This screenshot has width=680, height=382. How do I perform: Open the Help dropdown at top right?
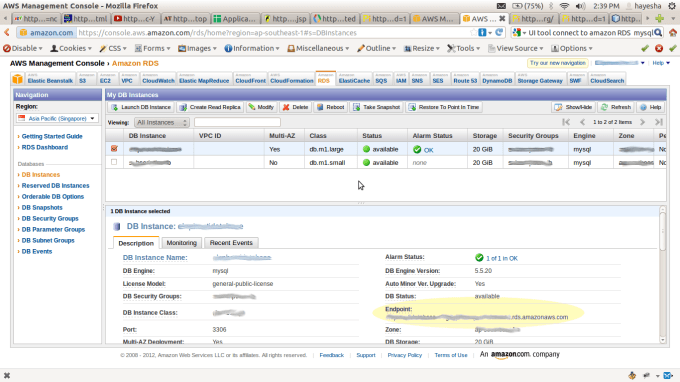tap(661, 63)
